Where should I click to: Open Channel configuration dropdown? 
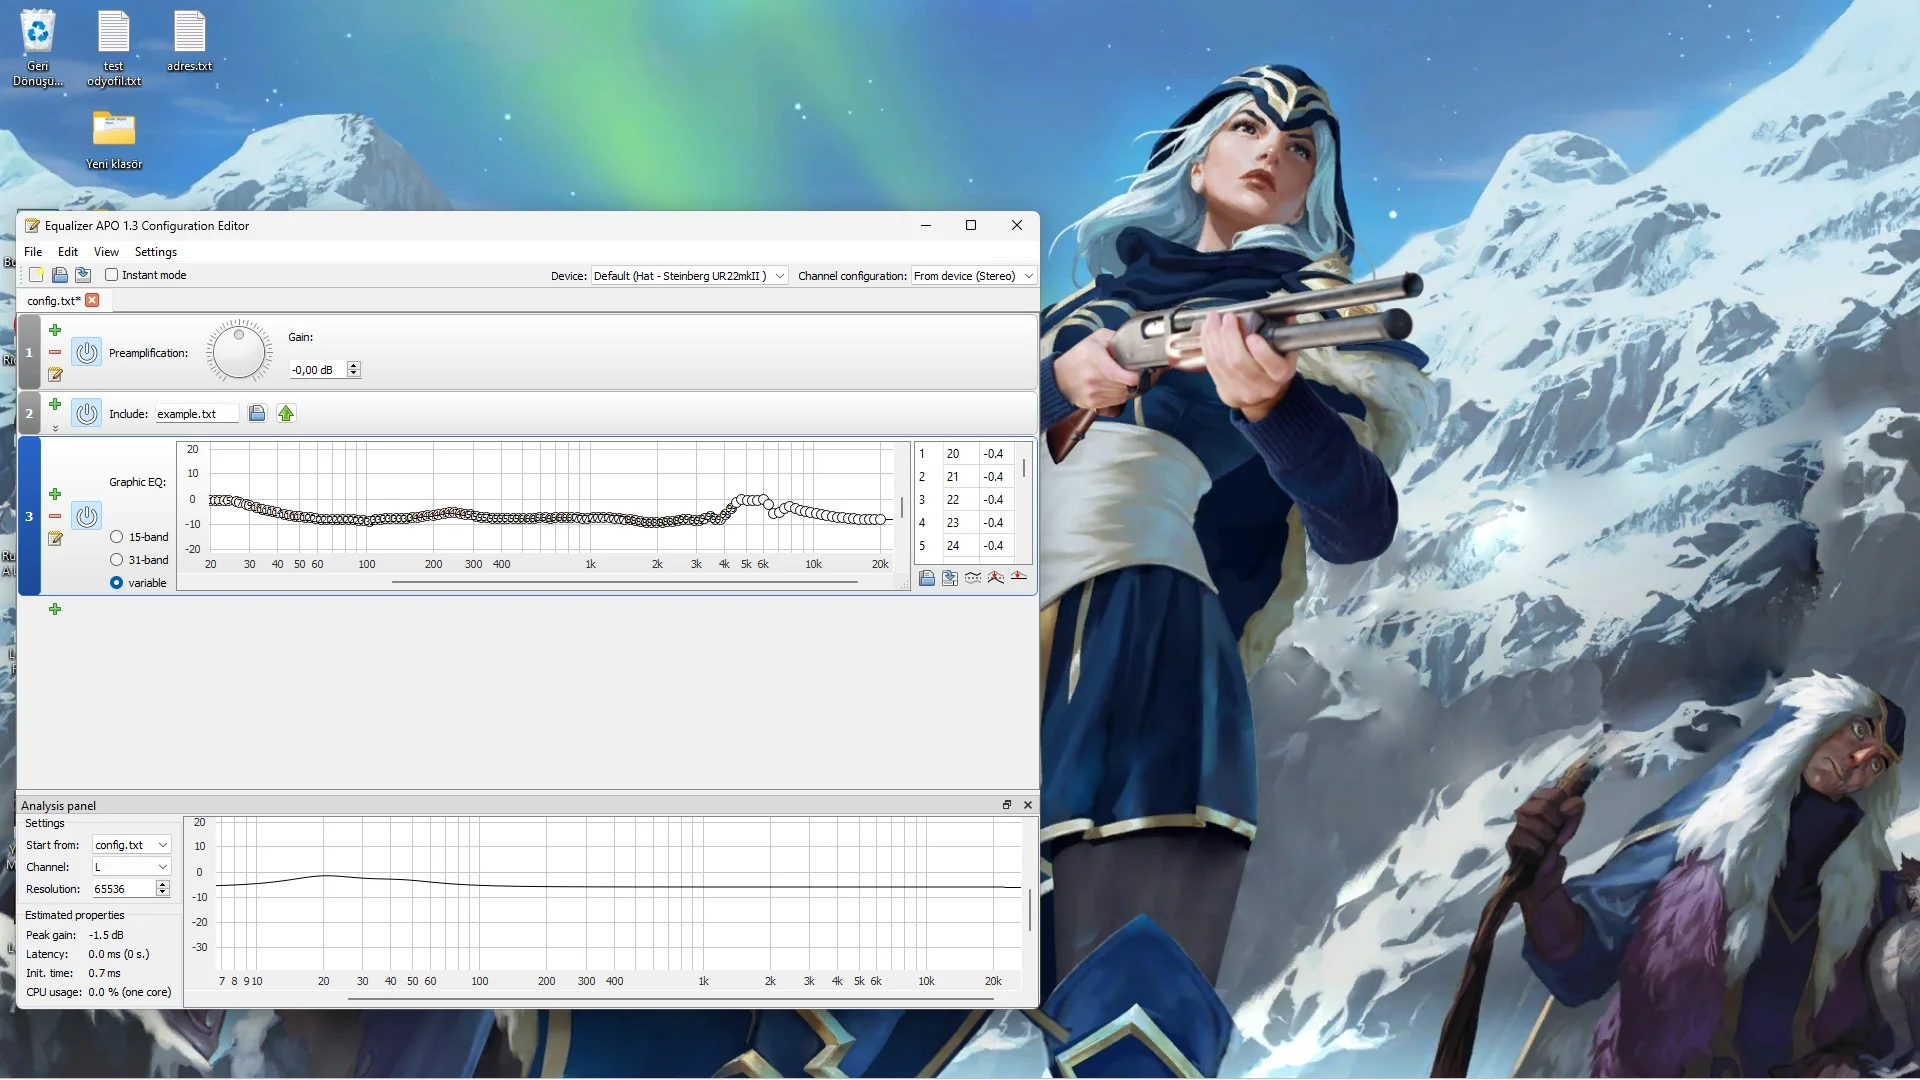coord(974,276)
